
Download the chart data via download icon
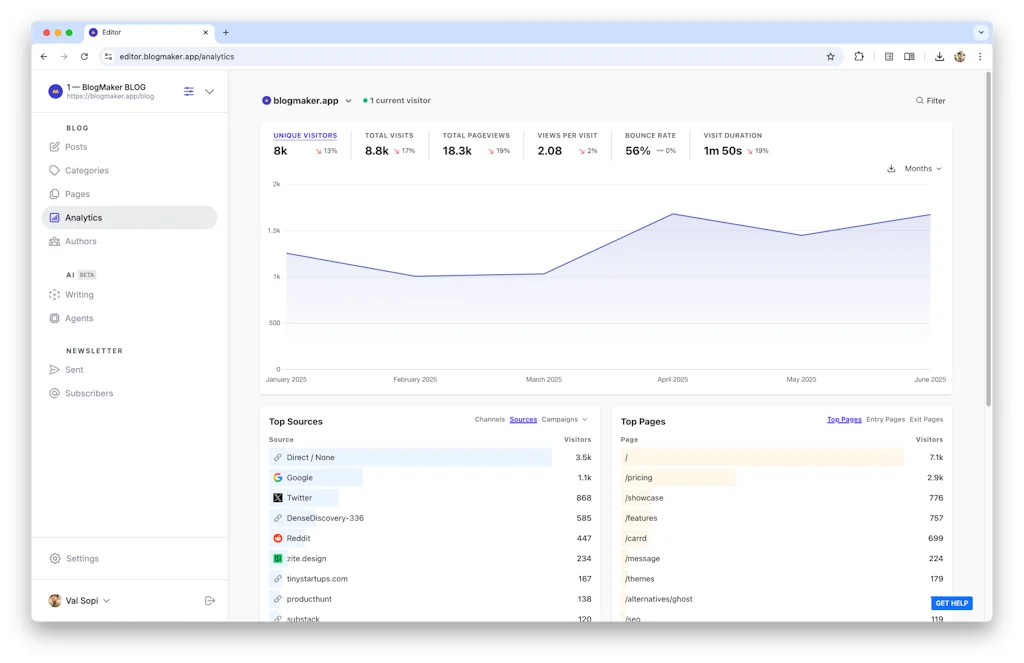click(x=891, y=169)
